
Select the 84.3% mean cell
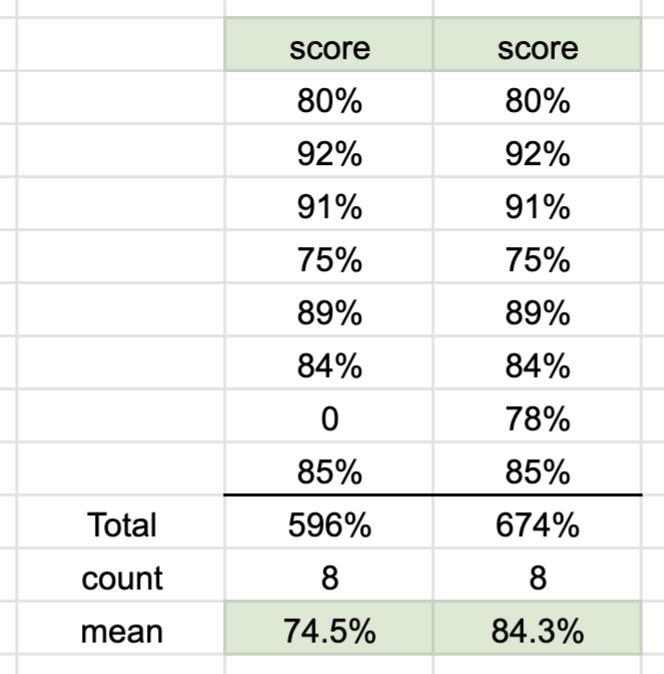click(537, 628)
